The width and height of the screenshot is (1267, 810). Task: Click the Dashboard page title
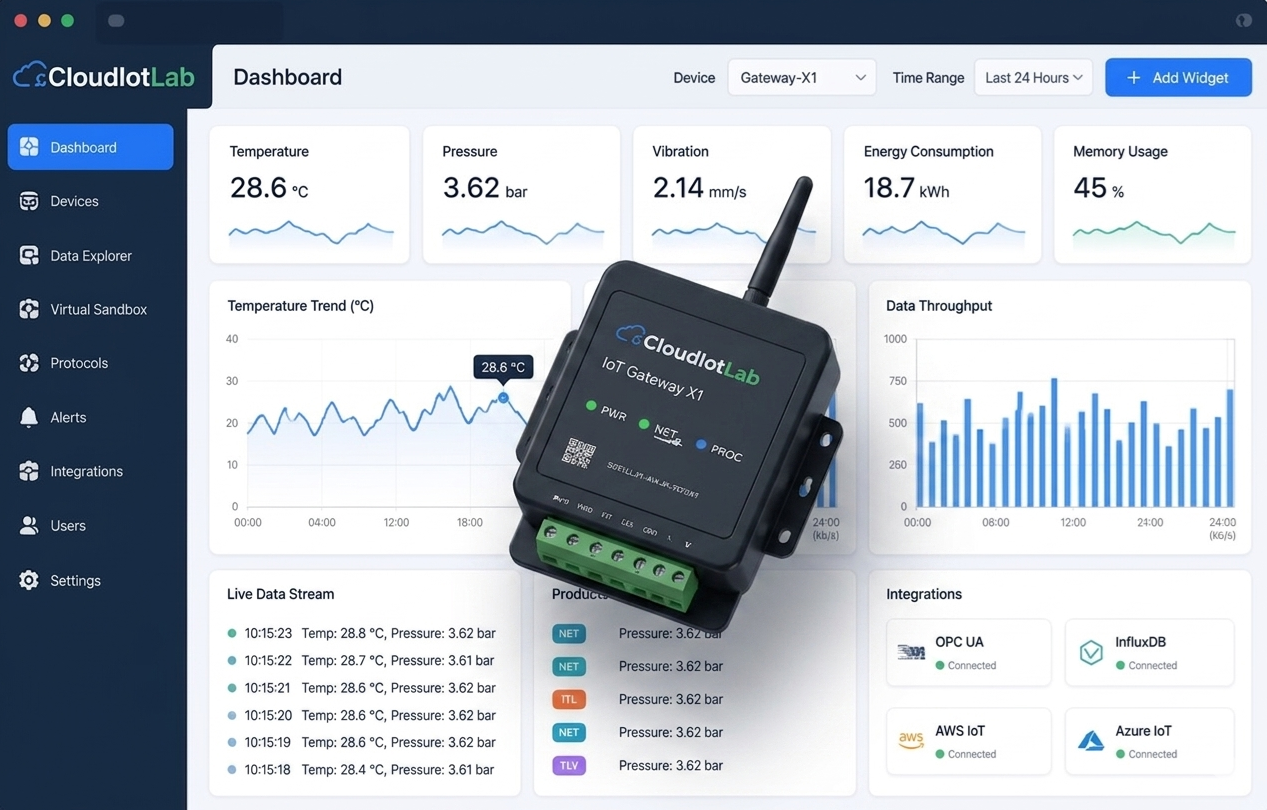(287, 77)
